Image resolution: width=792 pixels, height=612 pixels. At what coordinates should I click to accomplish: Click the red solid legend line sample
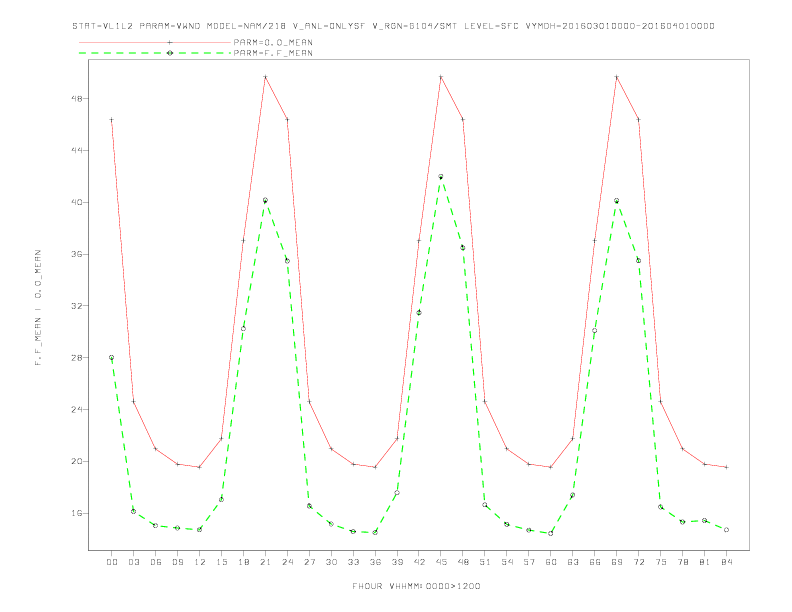click(155, 42)
